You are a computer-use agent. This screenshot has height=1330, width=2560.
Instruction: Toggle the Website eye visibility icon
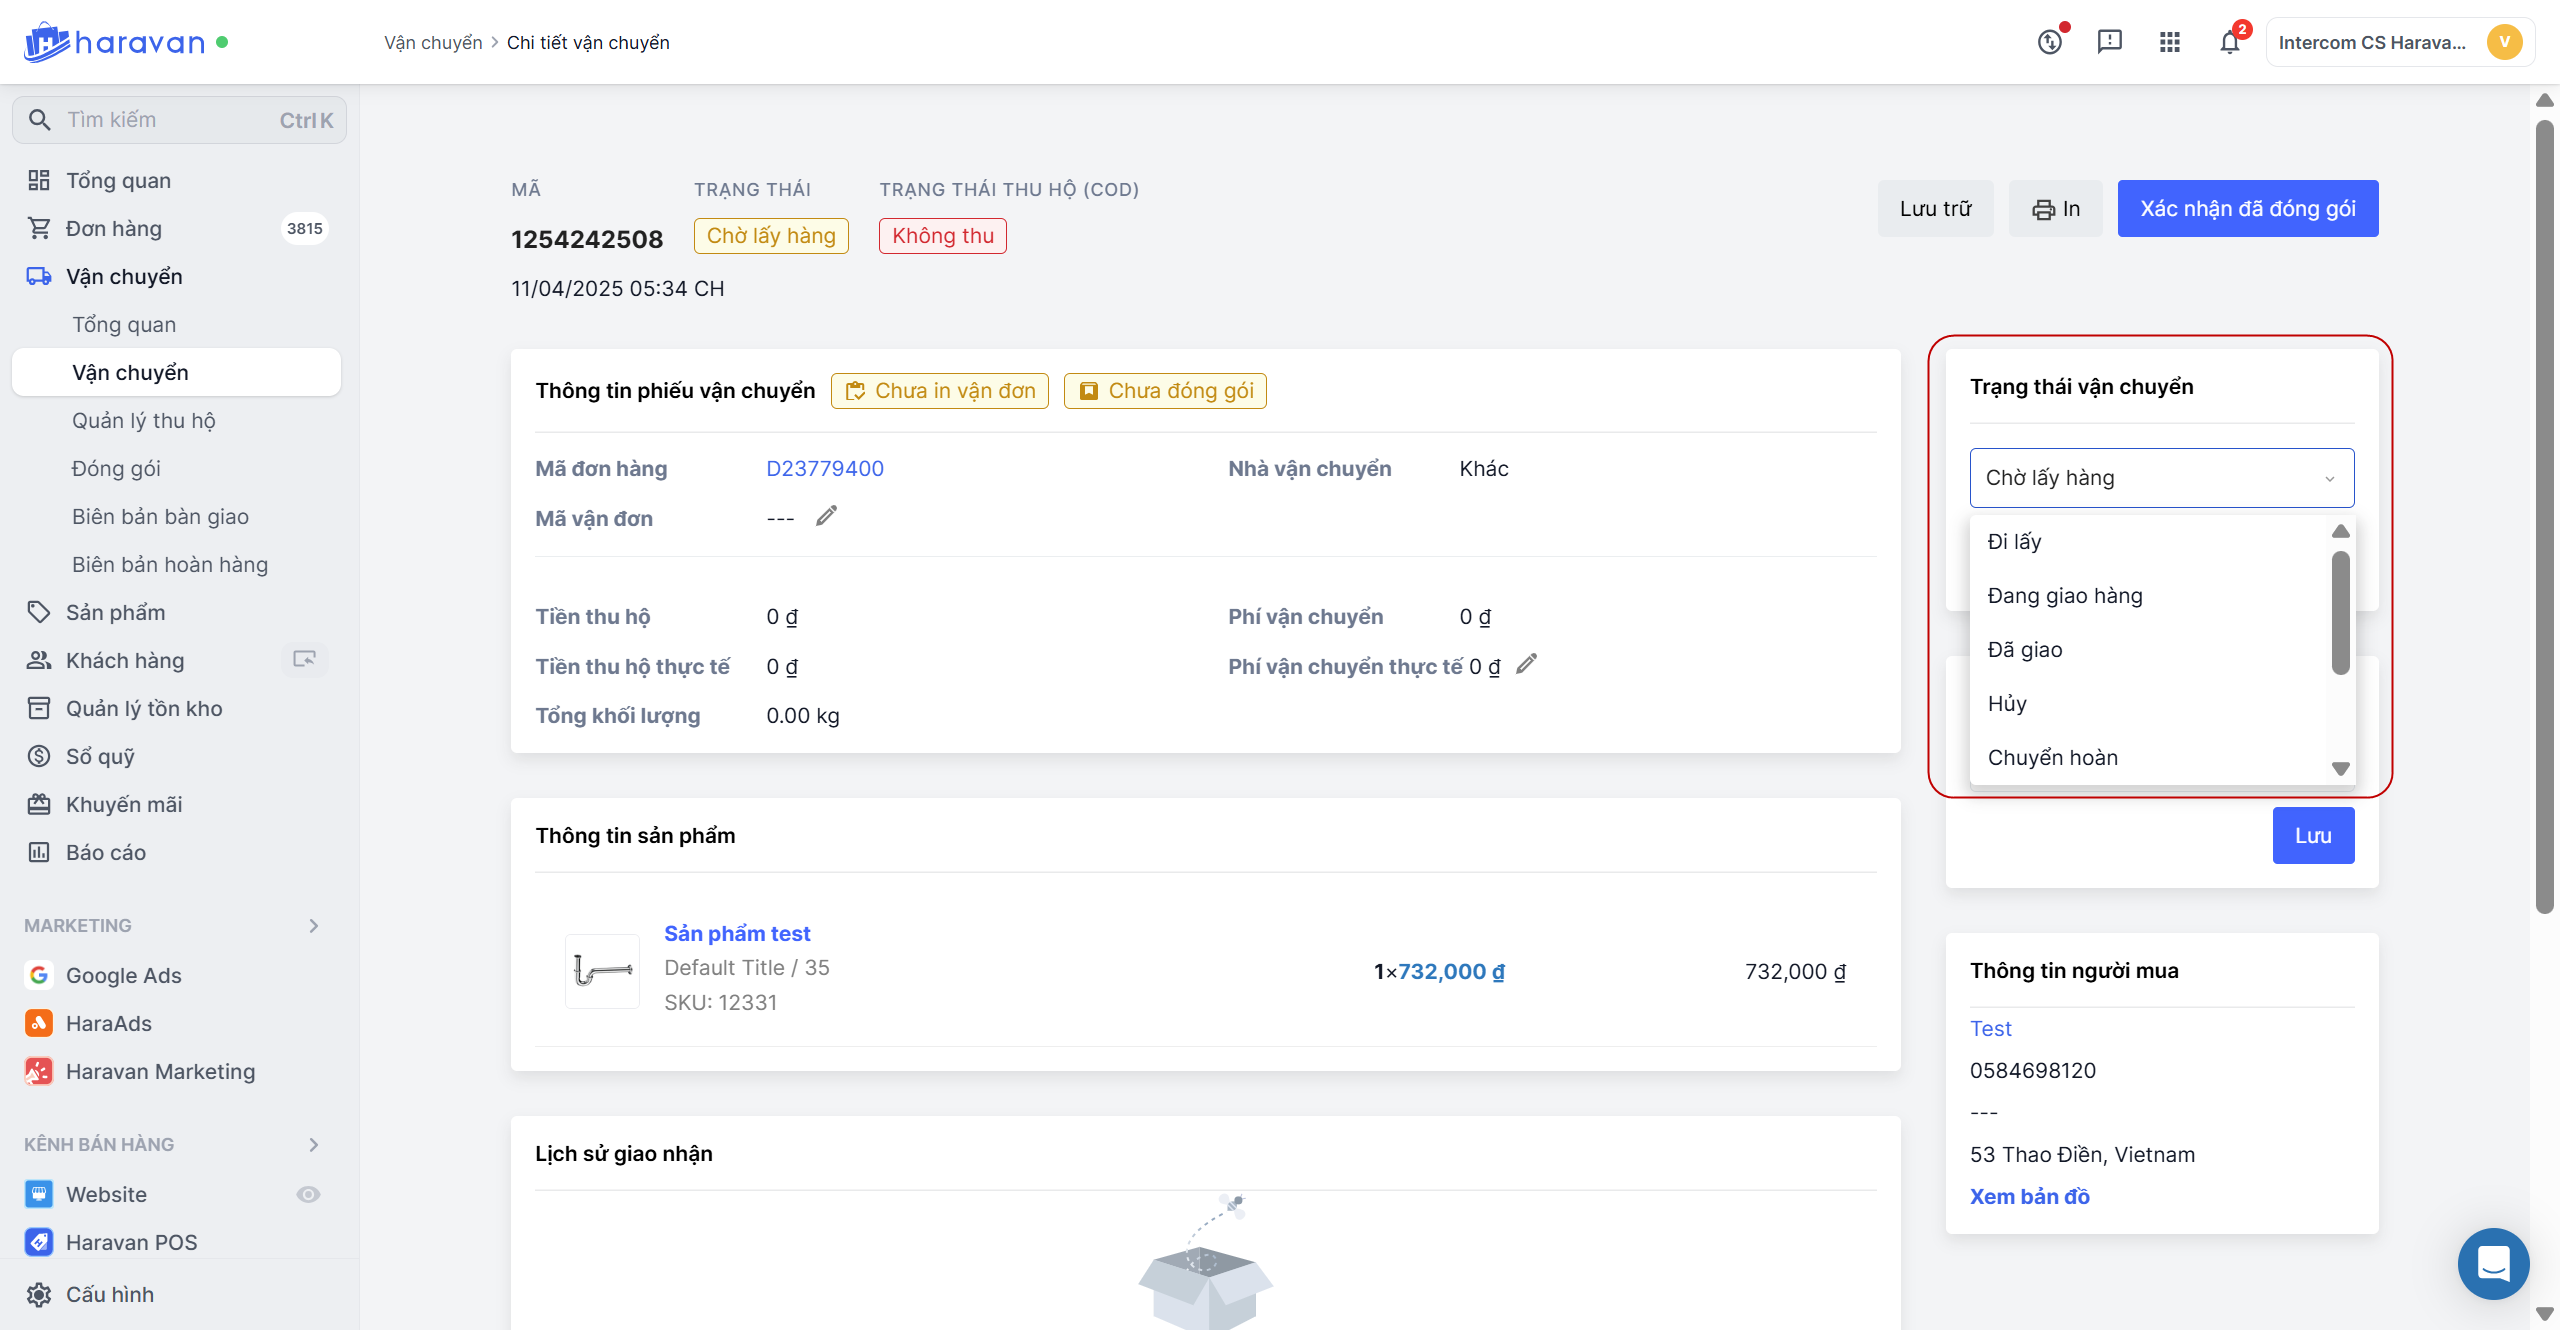(x=308, y=1194)
